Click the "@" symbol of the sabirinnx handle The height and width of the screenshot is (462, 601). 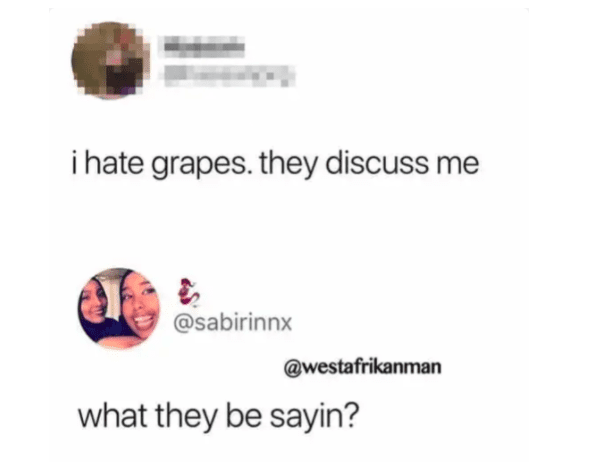coord(182,323)
